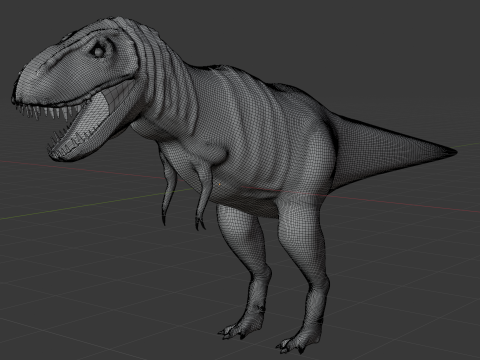The width and height of the screenshot is (480, 360).
Task: Click the orange object origin dot
Action: pos(220,184)
